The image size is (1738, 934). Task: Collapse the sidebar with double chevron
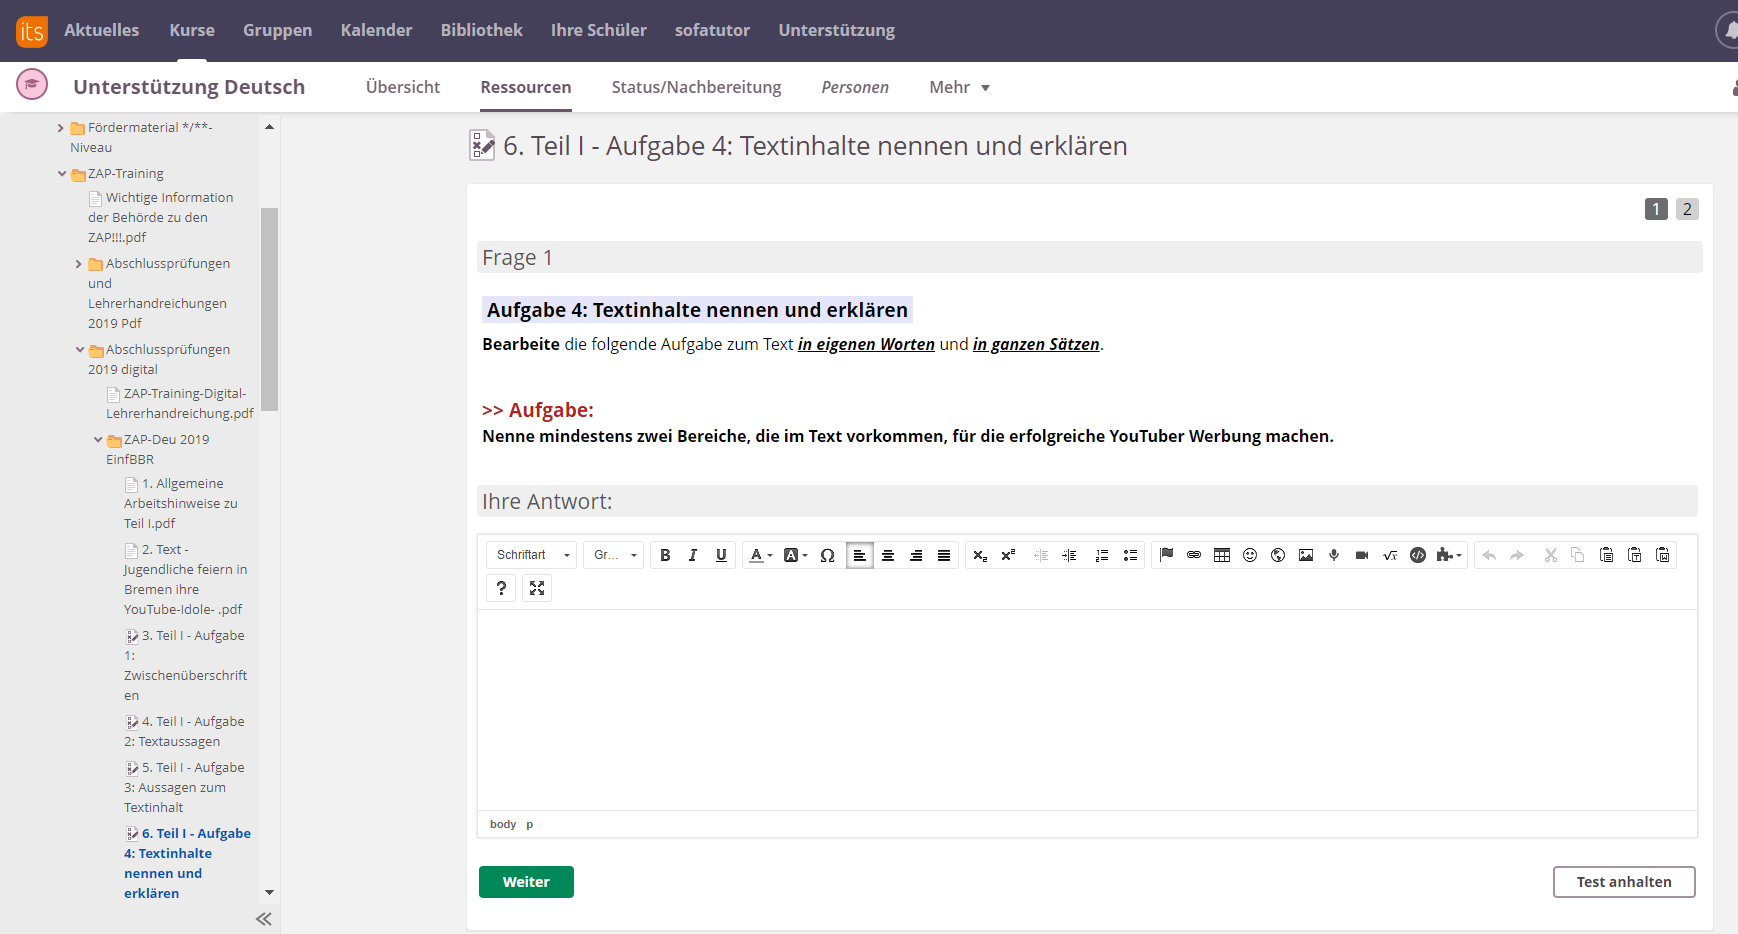pyautogui.click(x=264, y=919)
